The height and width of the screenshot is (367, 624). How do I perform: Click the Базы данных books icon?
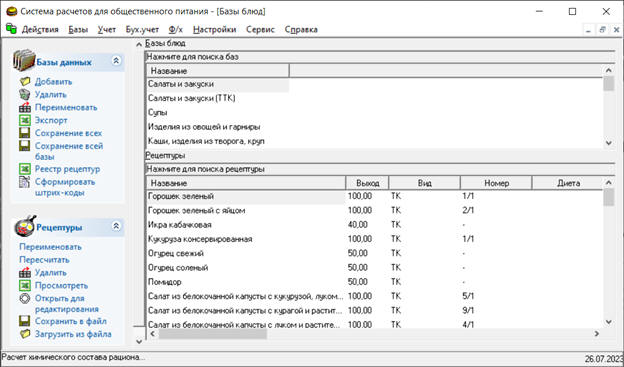(23, 60)
